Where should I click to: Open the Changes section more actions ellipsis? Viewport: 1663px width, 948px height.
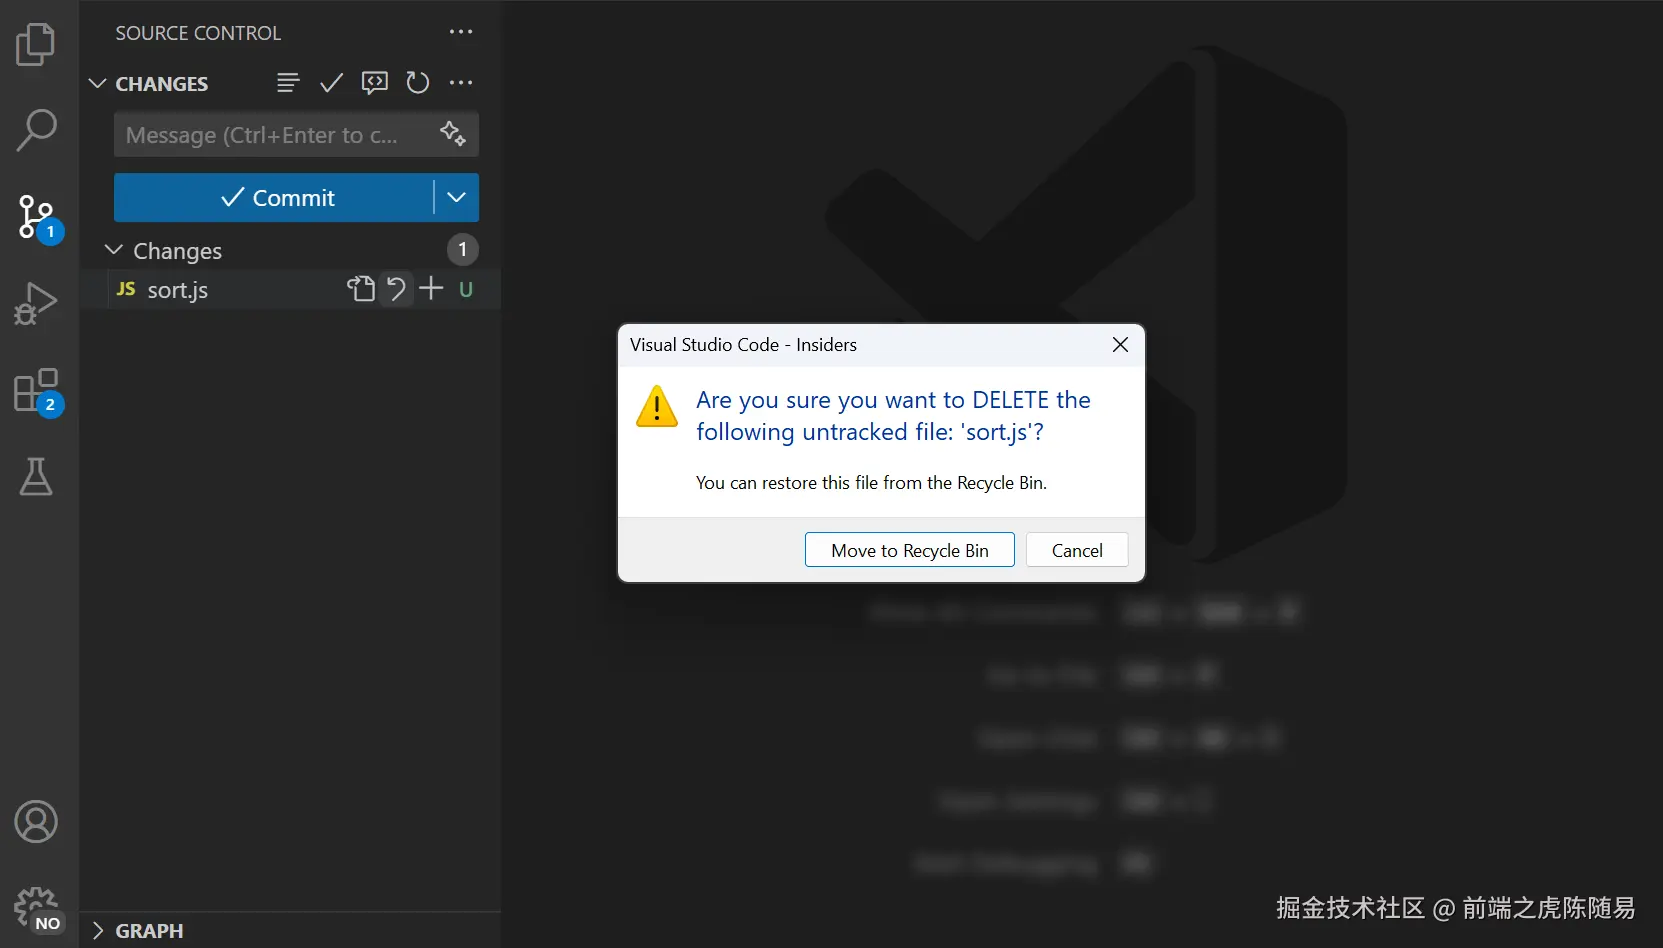tap(461, 83)
